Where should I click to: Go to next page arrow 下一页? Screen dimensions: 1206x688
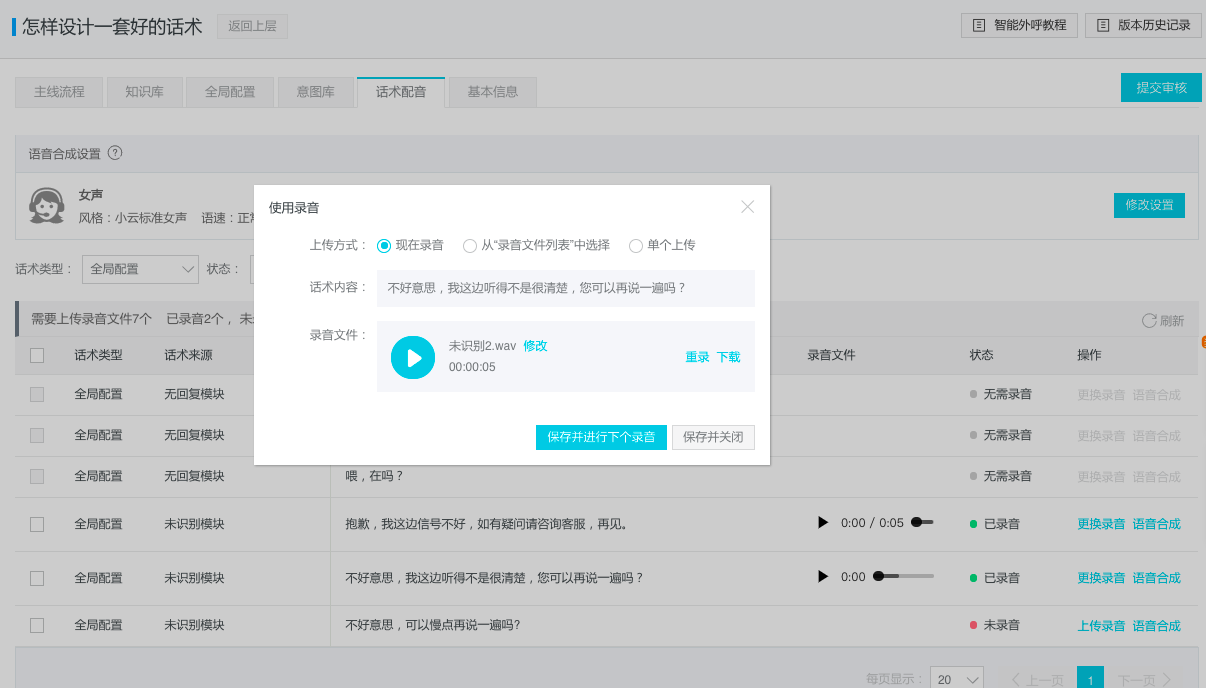click(1166, 680)
